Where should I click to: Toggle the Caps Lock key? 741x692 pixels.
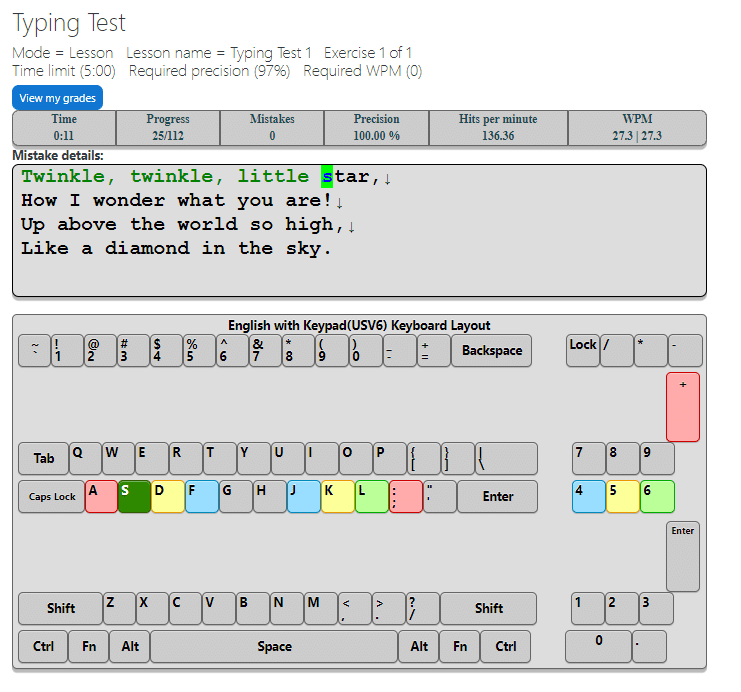51,497
